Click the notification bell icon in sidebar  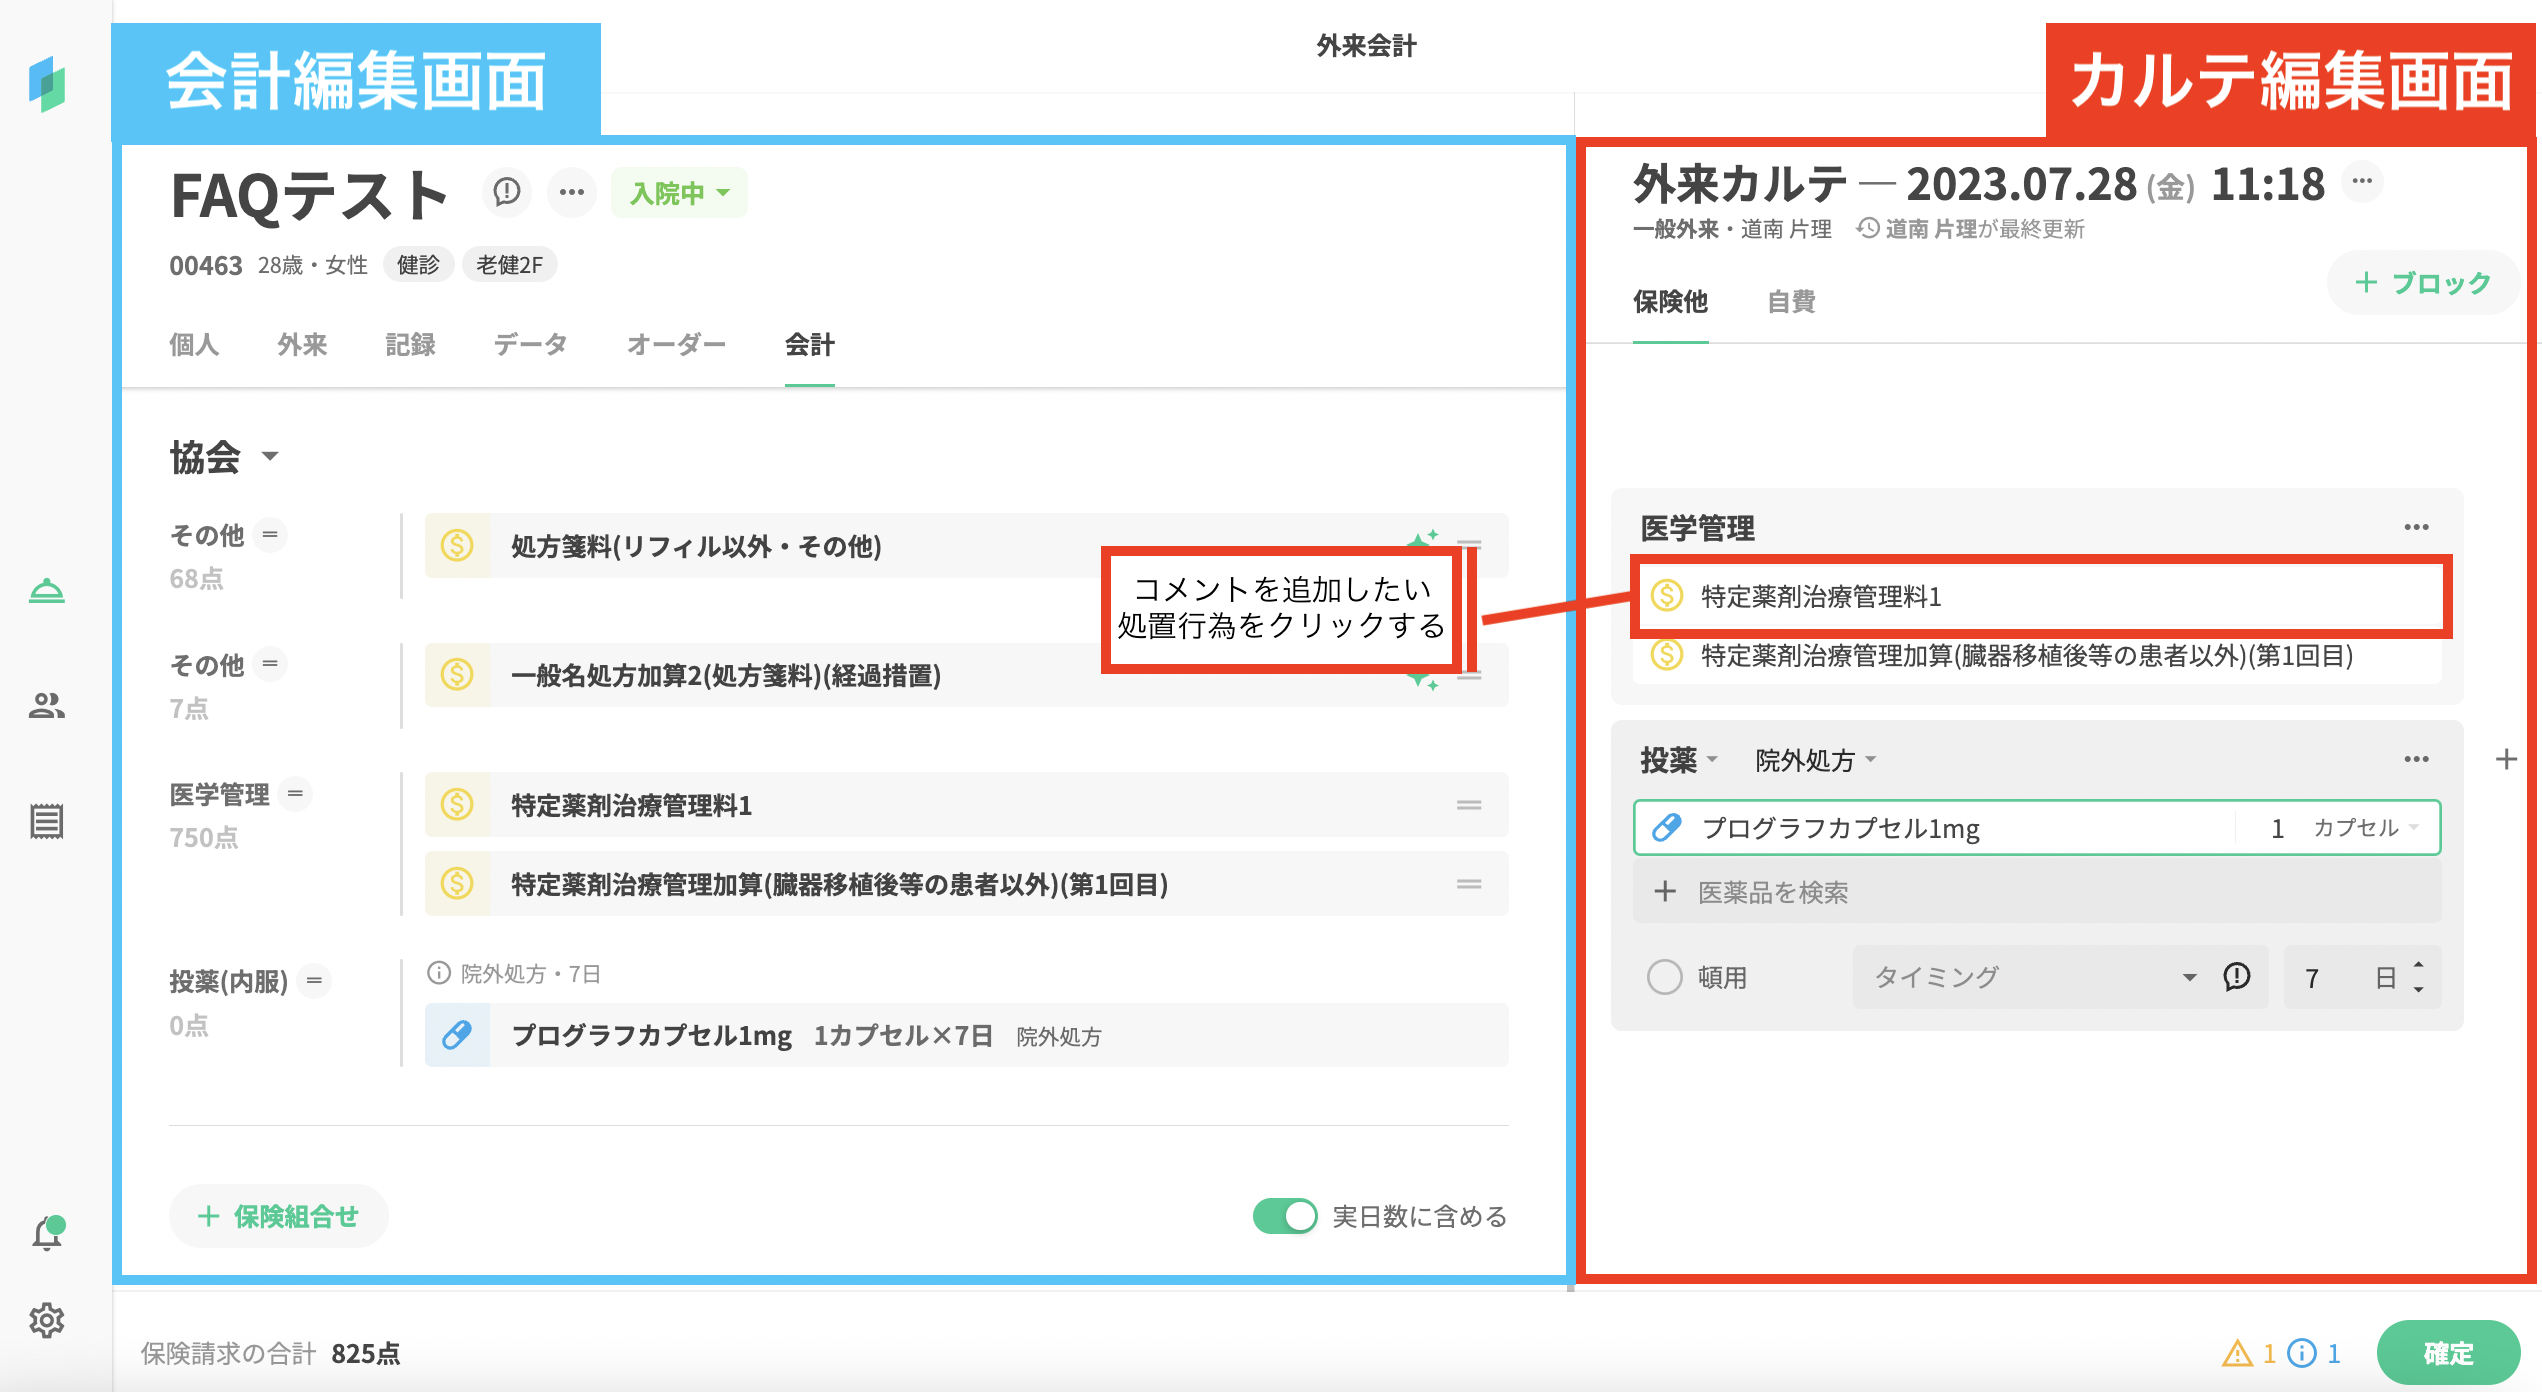(47, 1234)
